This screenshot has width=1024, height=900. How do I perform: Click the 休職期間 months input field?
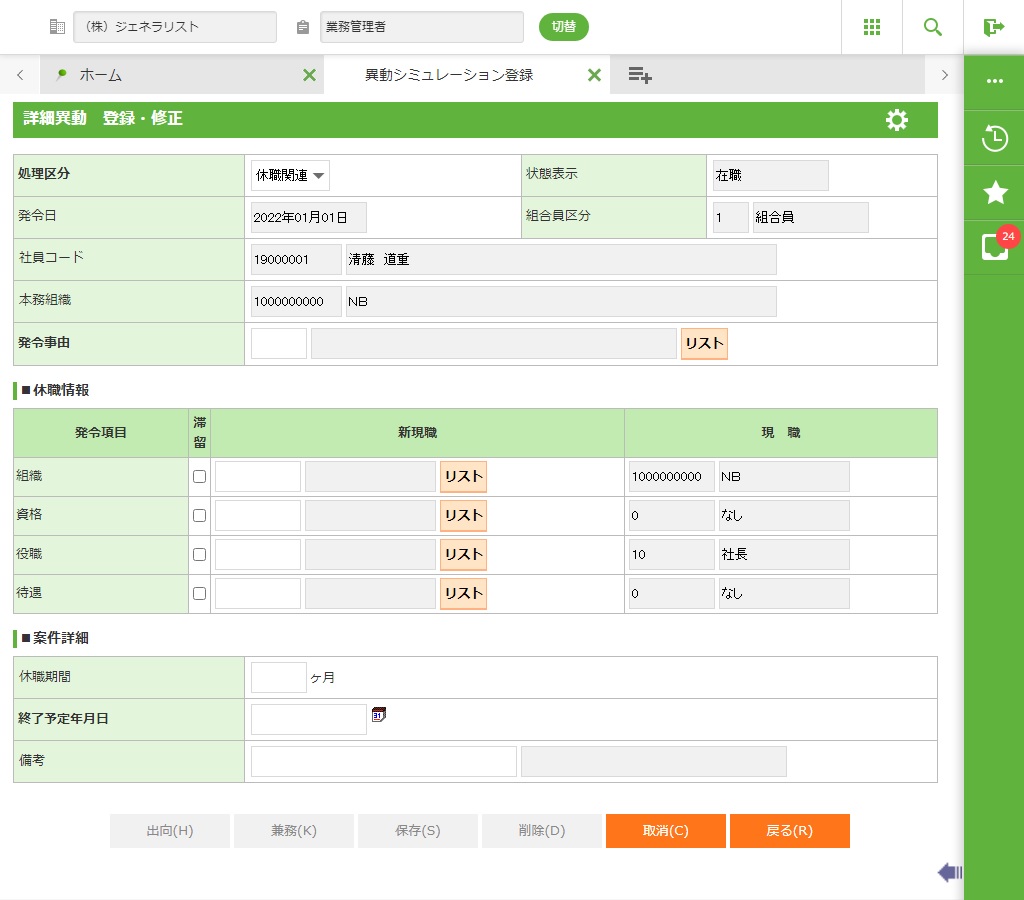[x=278, y=677]
